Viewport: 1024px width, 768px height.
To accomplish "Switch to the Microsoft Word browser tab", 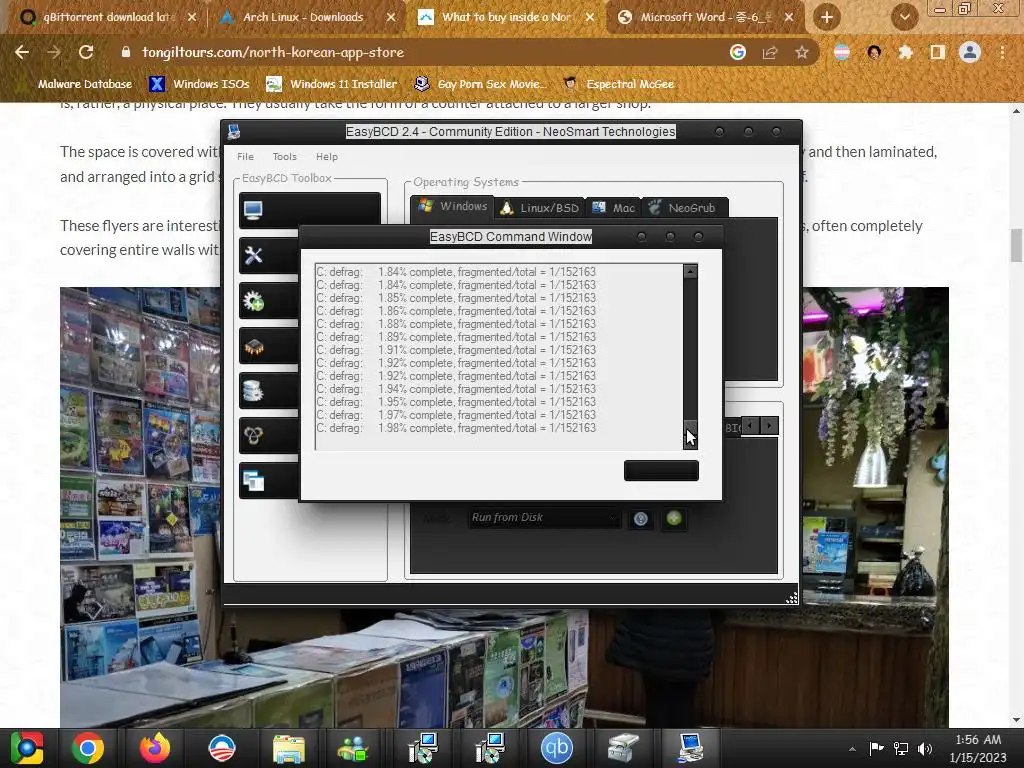I will point(705,18).
